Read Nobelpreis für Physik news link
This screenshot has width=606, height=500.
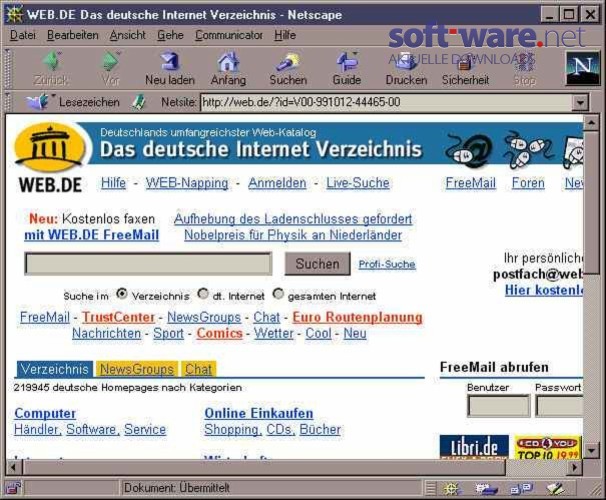(293, 235)
